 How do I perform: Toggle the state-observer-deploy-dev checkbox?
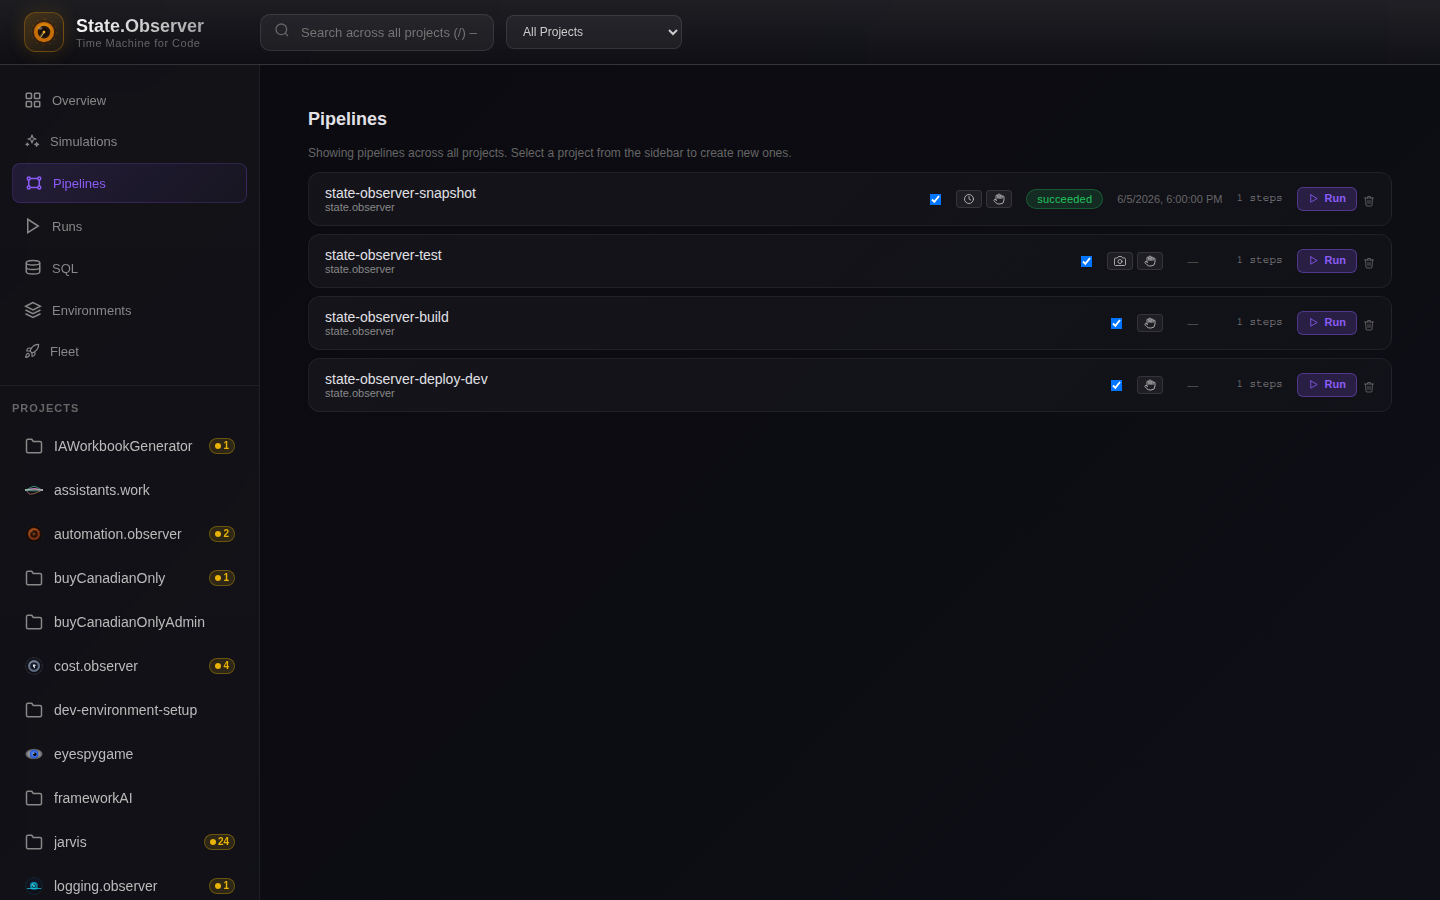1116,385
